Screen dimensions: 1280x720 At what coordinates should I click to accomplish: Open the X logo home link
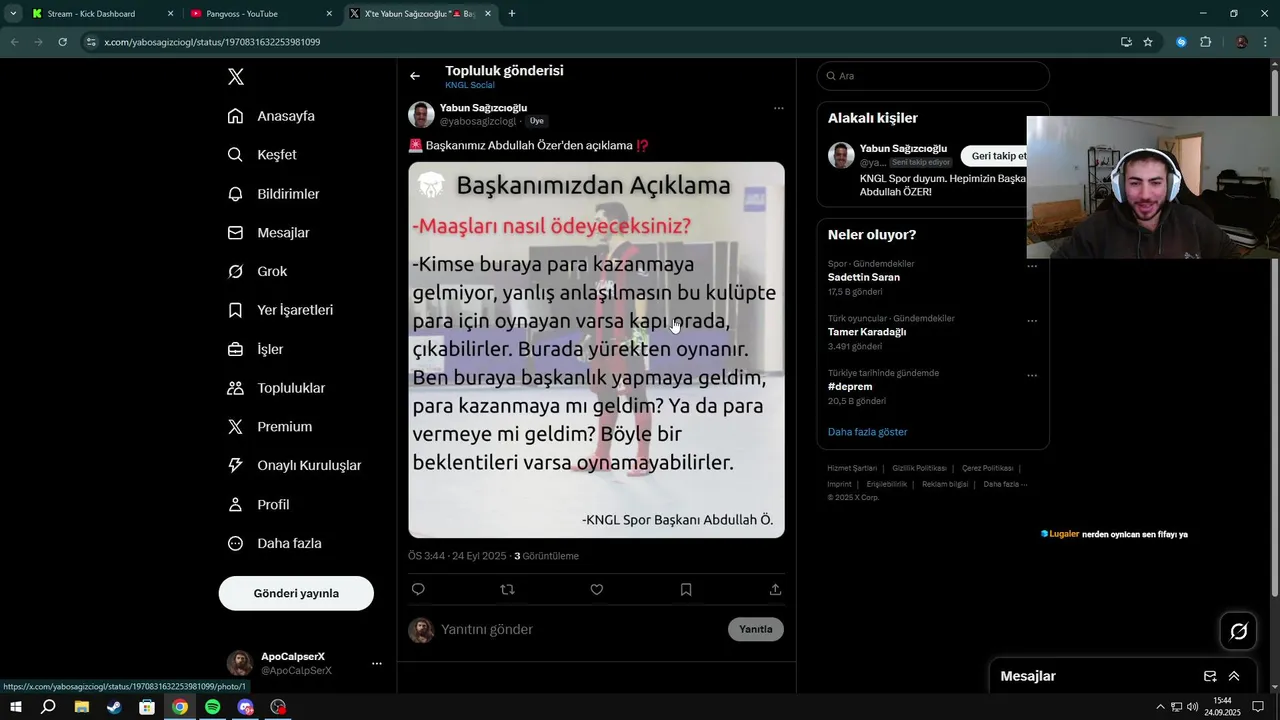tap(236, 77)
